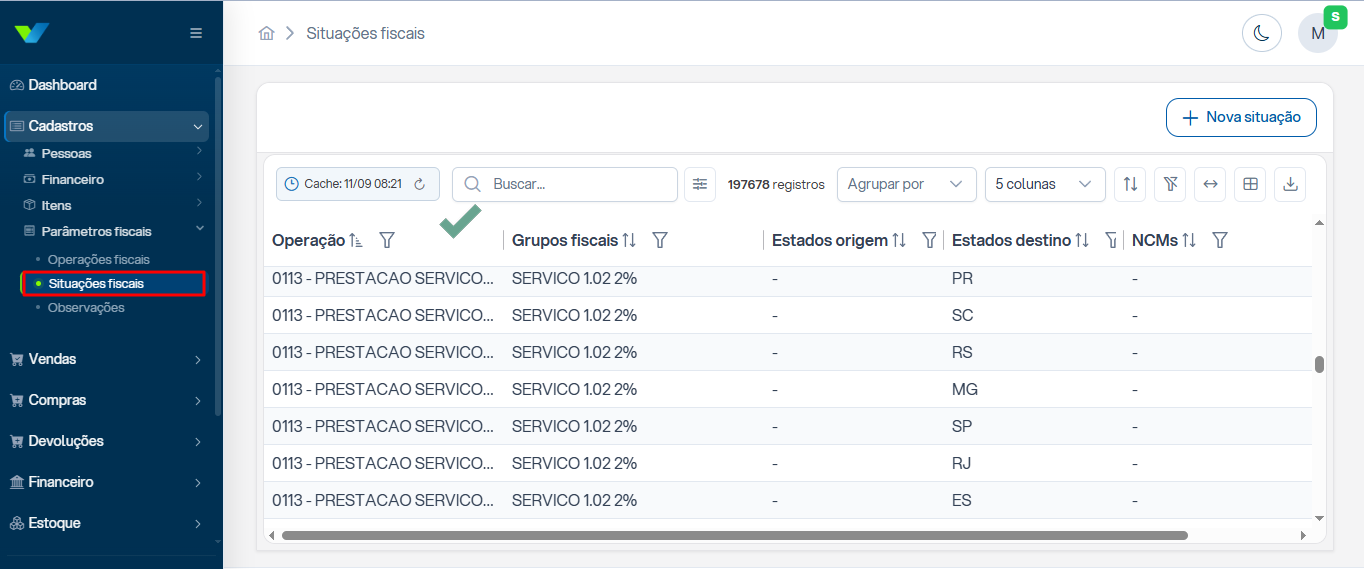Sort the Grupos fiscais column
The height and width of the screenshot is (569, 1364).
(629, 240)
